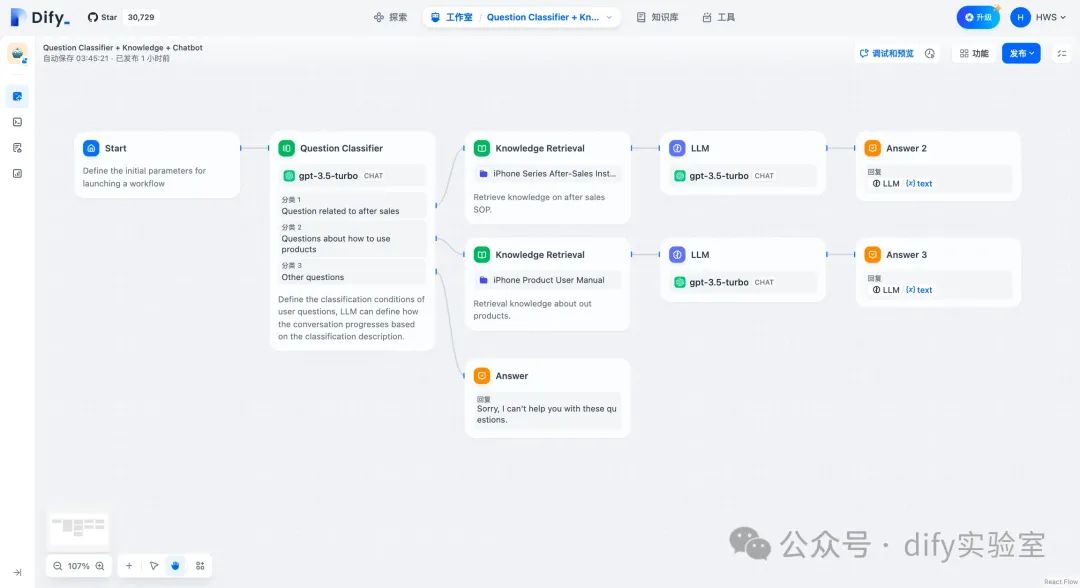The width and height of the screenshot is (1080, 588).
Task: Click the Dify logo
Action: [x=40, y=17]
